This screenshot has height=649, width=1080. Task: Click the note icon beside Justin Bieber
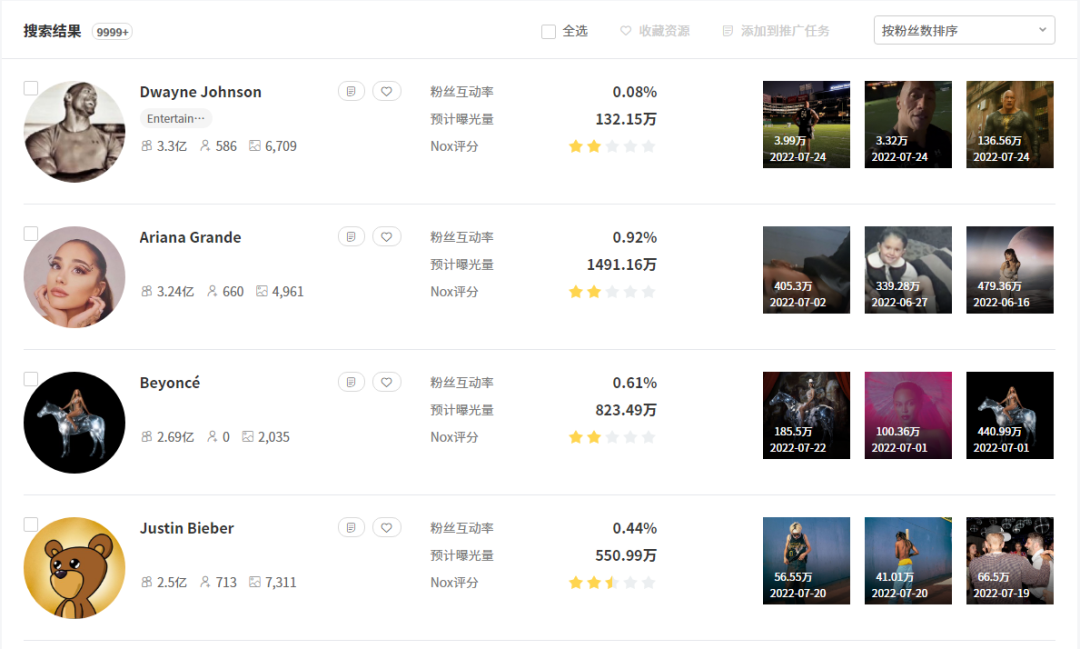point(351,528)
